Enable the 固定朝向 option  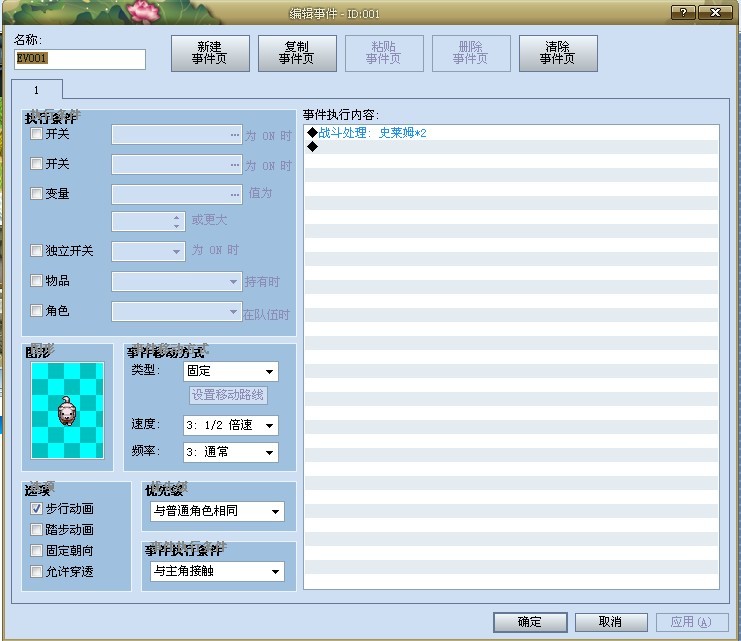point(36,550)
